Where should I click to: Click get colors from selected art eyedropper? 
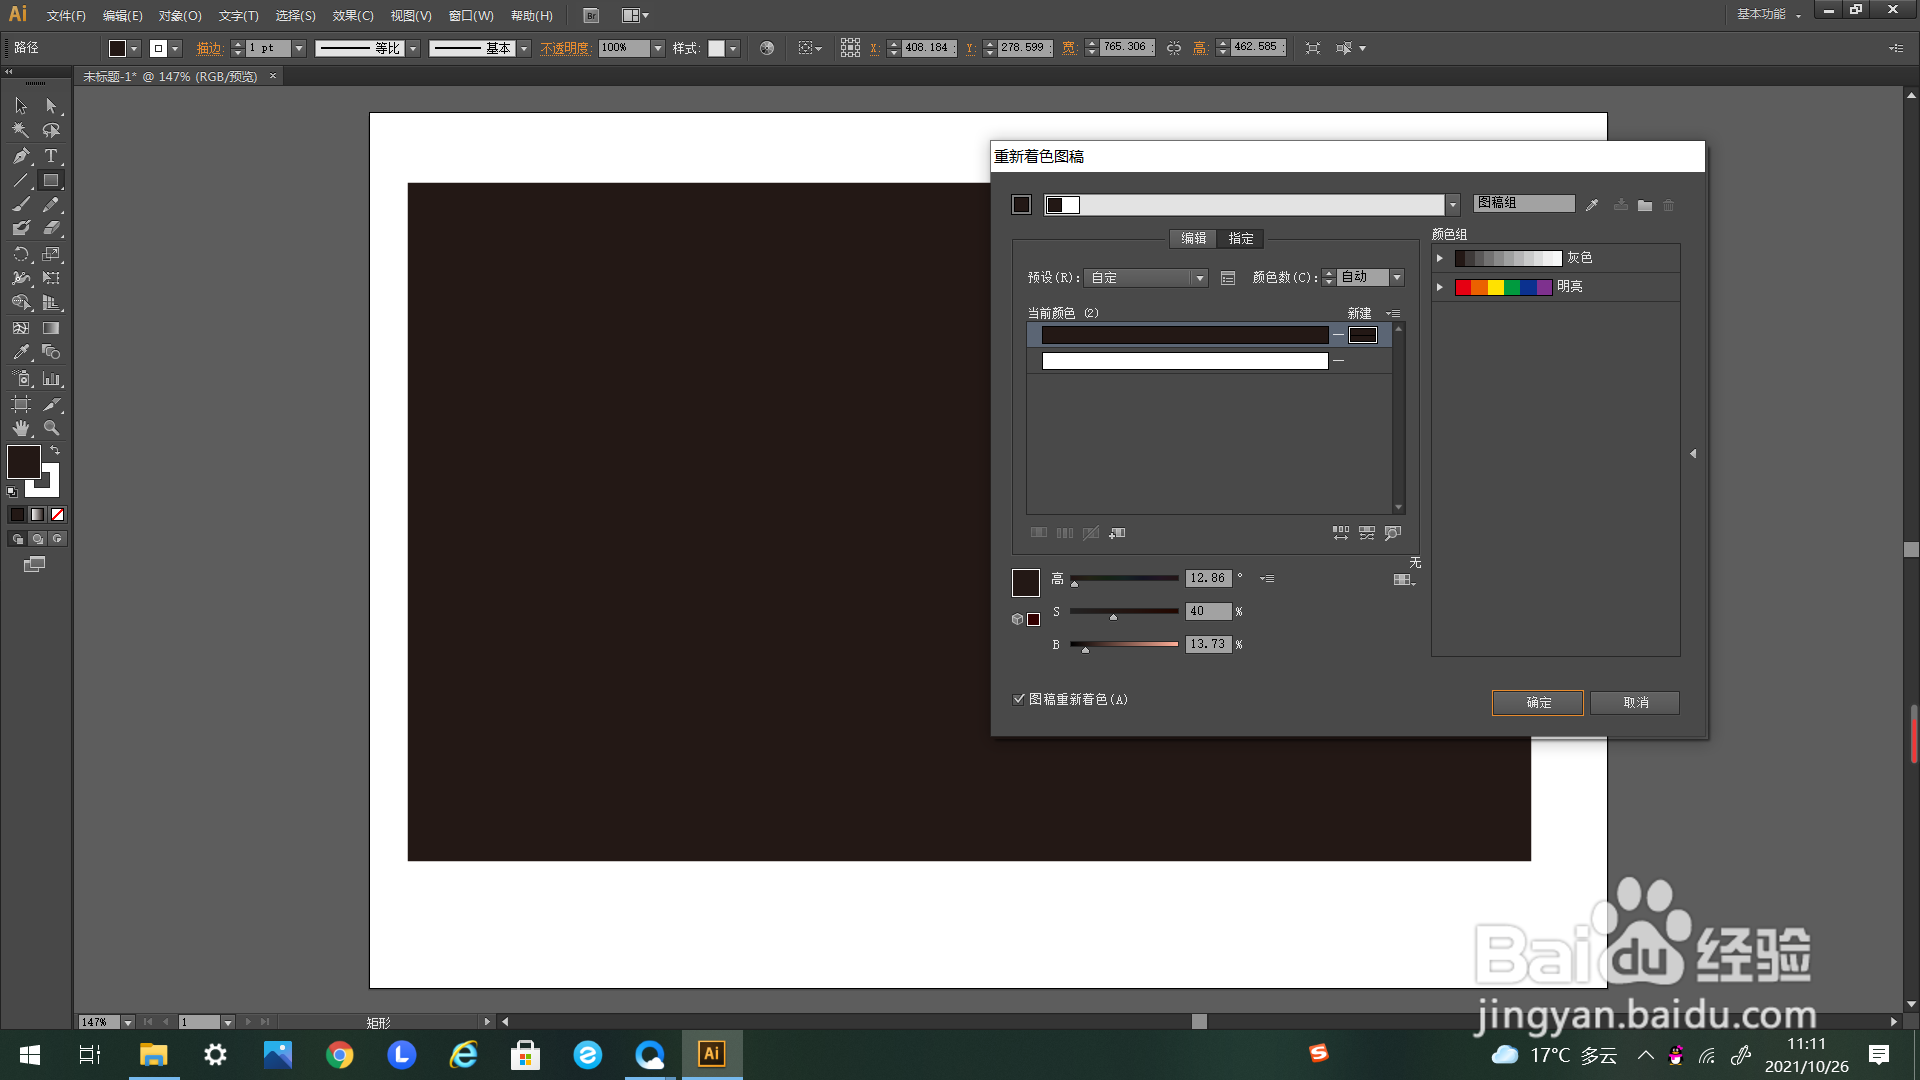point(1592,205)
